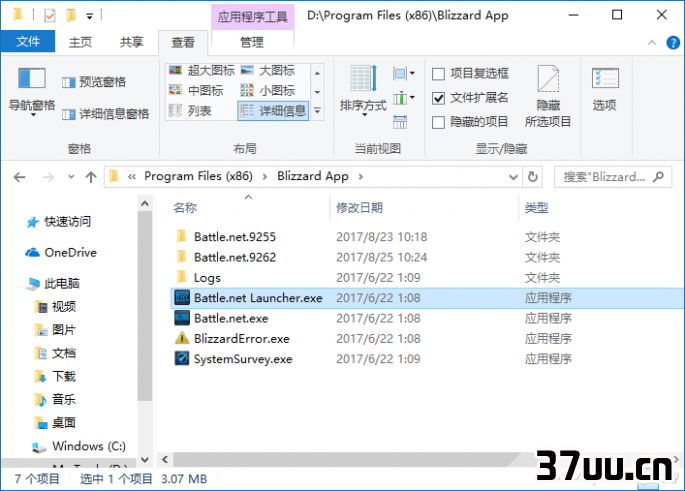The height and width of the screenshot is (491, 685).
Task: Sort by Date modified (修改日期) column
Action: pos(359,207)
